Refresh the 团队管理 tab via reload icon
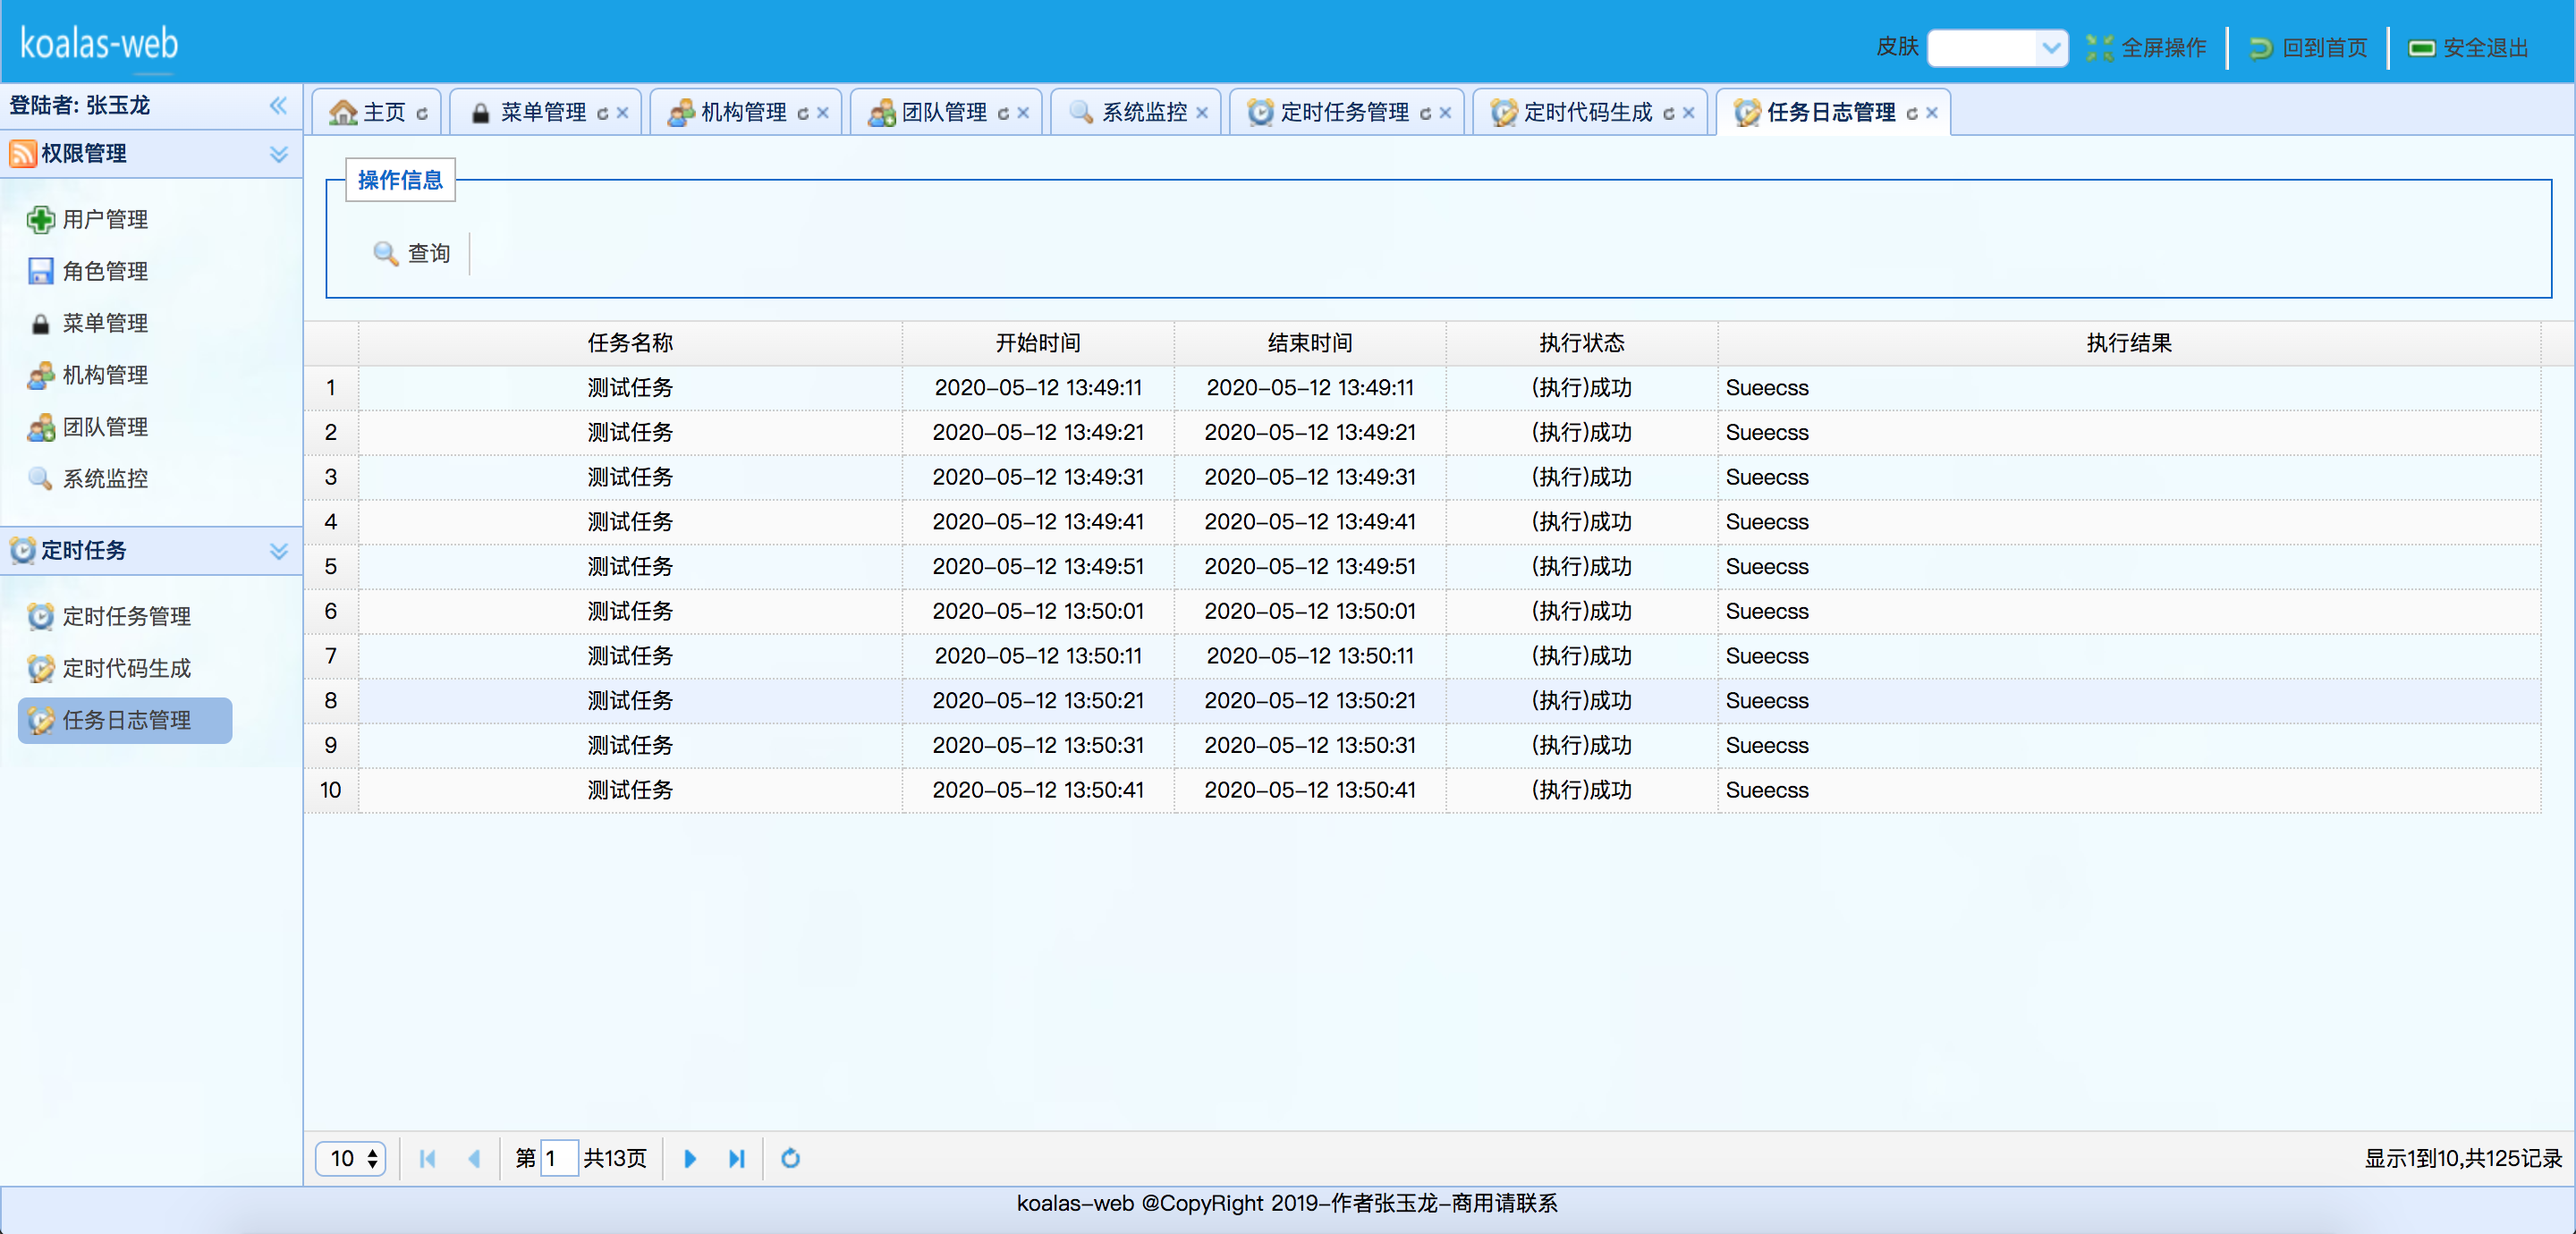Viewport: 2576px width, 1234px height. click(x=1003, y=113)
